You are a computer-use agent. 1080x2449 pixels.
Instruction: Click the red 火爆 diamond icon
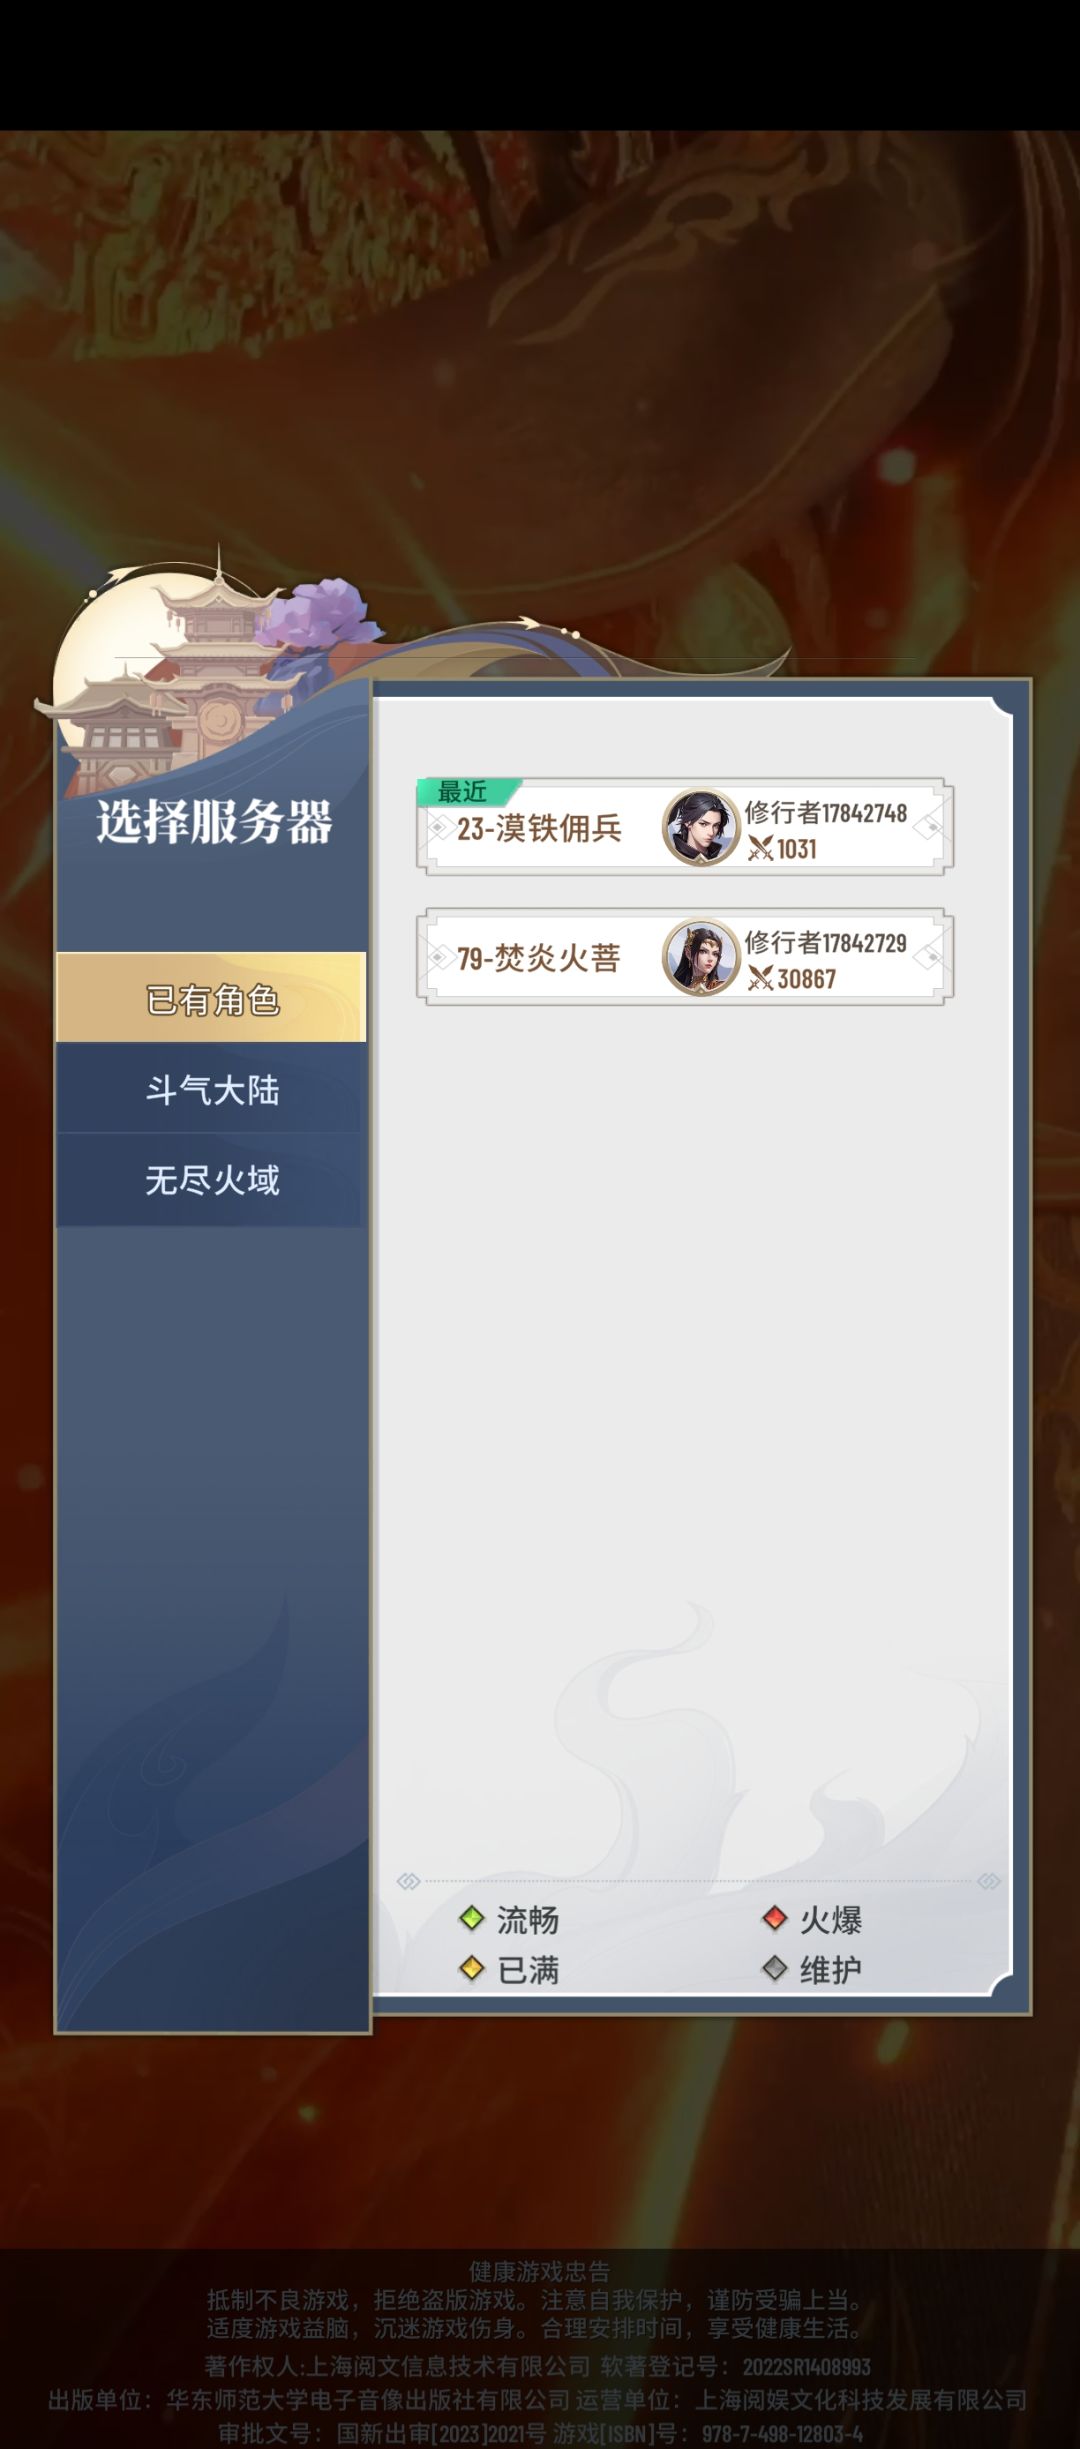(x=775, y=1919)
